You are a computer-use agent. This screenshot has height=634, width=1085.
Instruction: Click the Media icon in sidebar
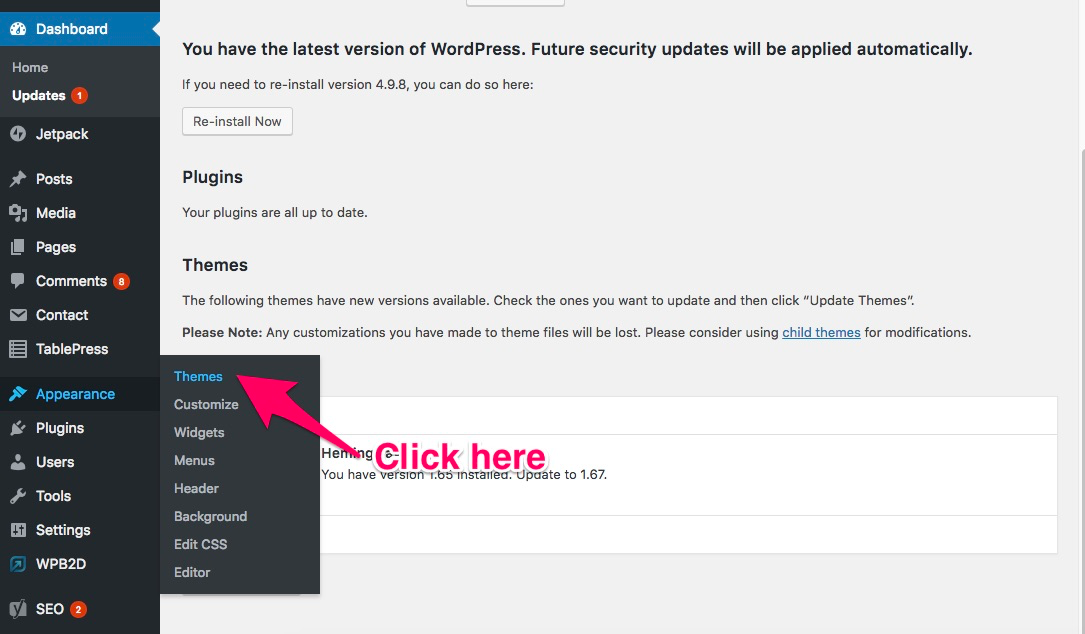18,212
